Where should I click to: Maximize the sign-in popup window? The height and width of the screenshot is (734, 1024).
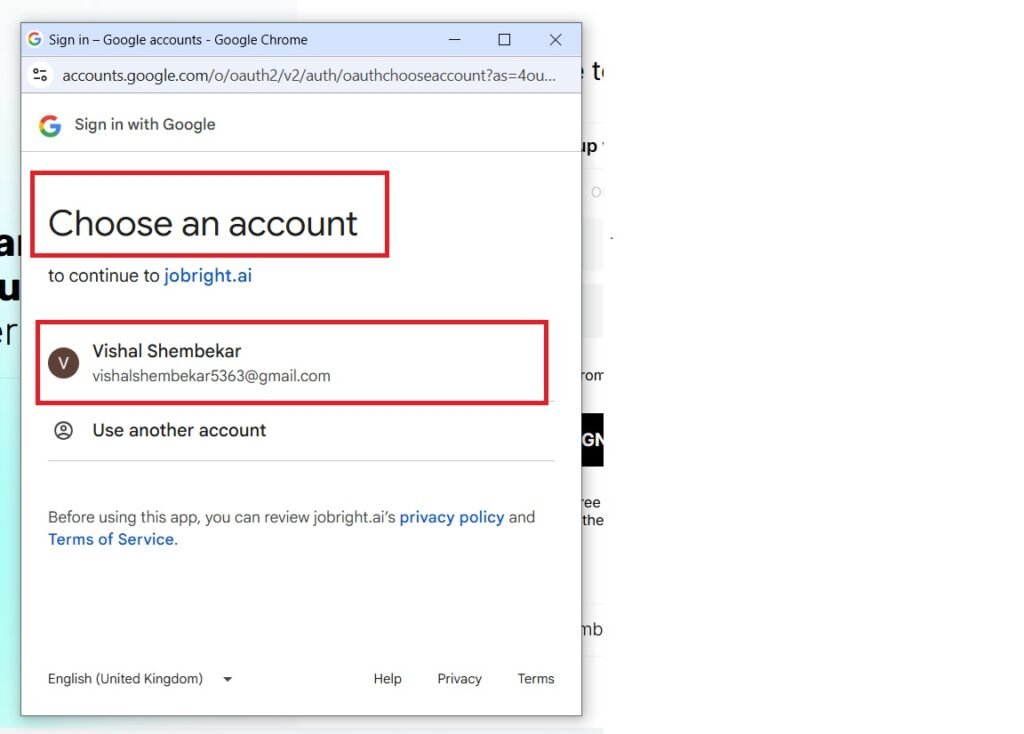tap(504, 40)
